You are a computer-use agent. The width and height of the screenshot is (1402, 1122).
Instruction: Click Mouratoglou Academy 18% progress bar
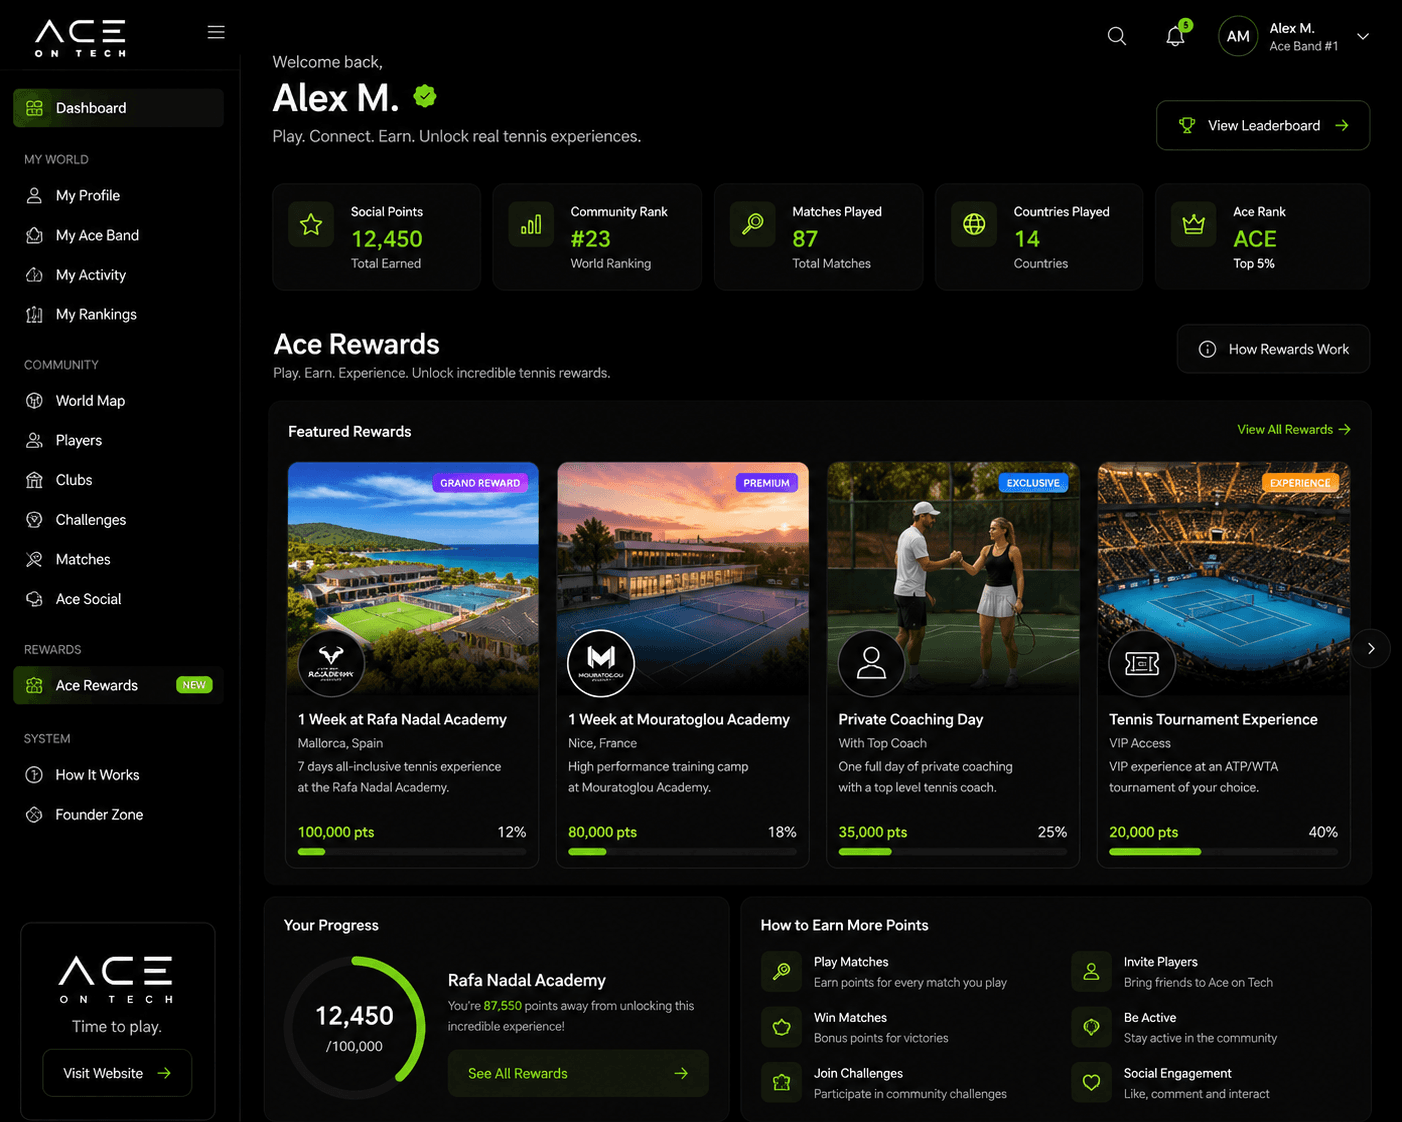pyautogui.click(x=682, y=852)
